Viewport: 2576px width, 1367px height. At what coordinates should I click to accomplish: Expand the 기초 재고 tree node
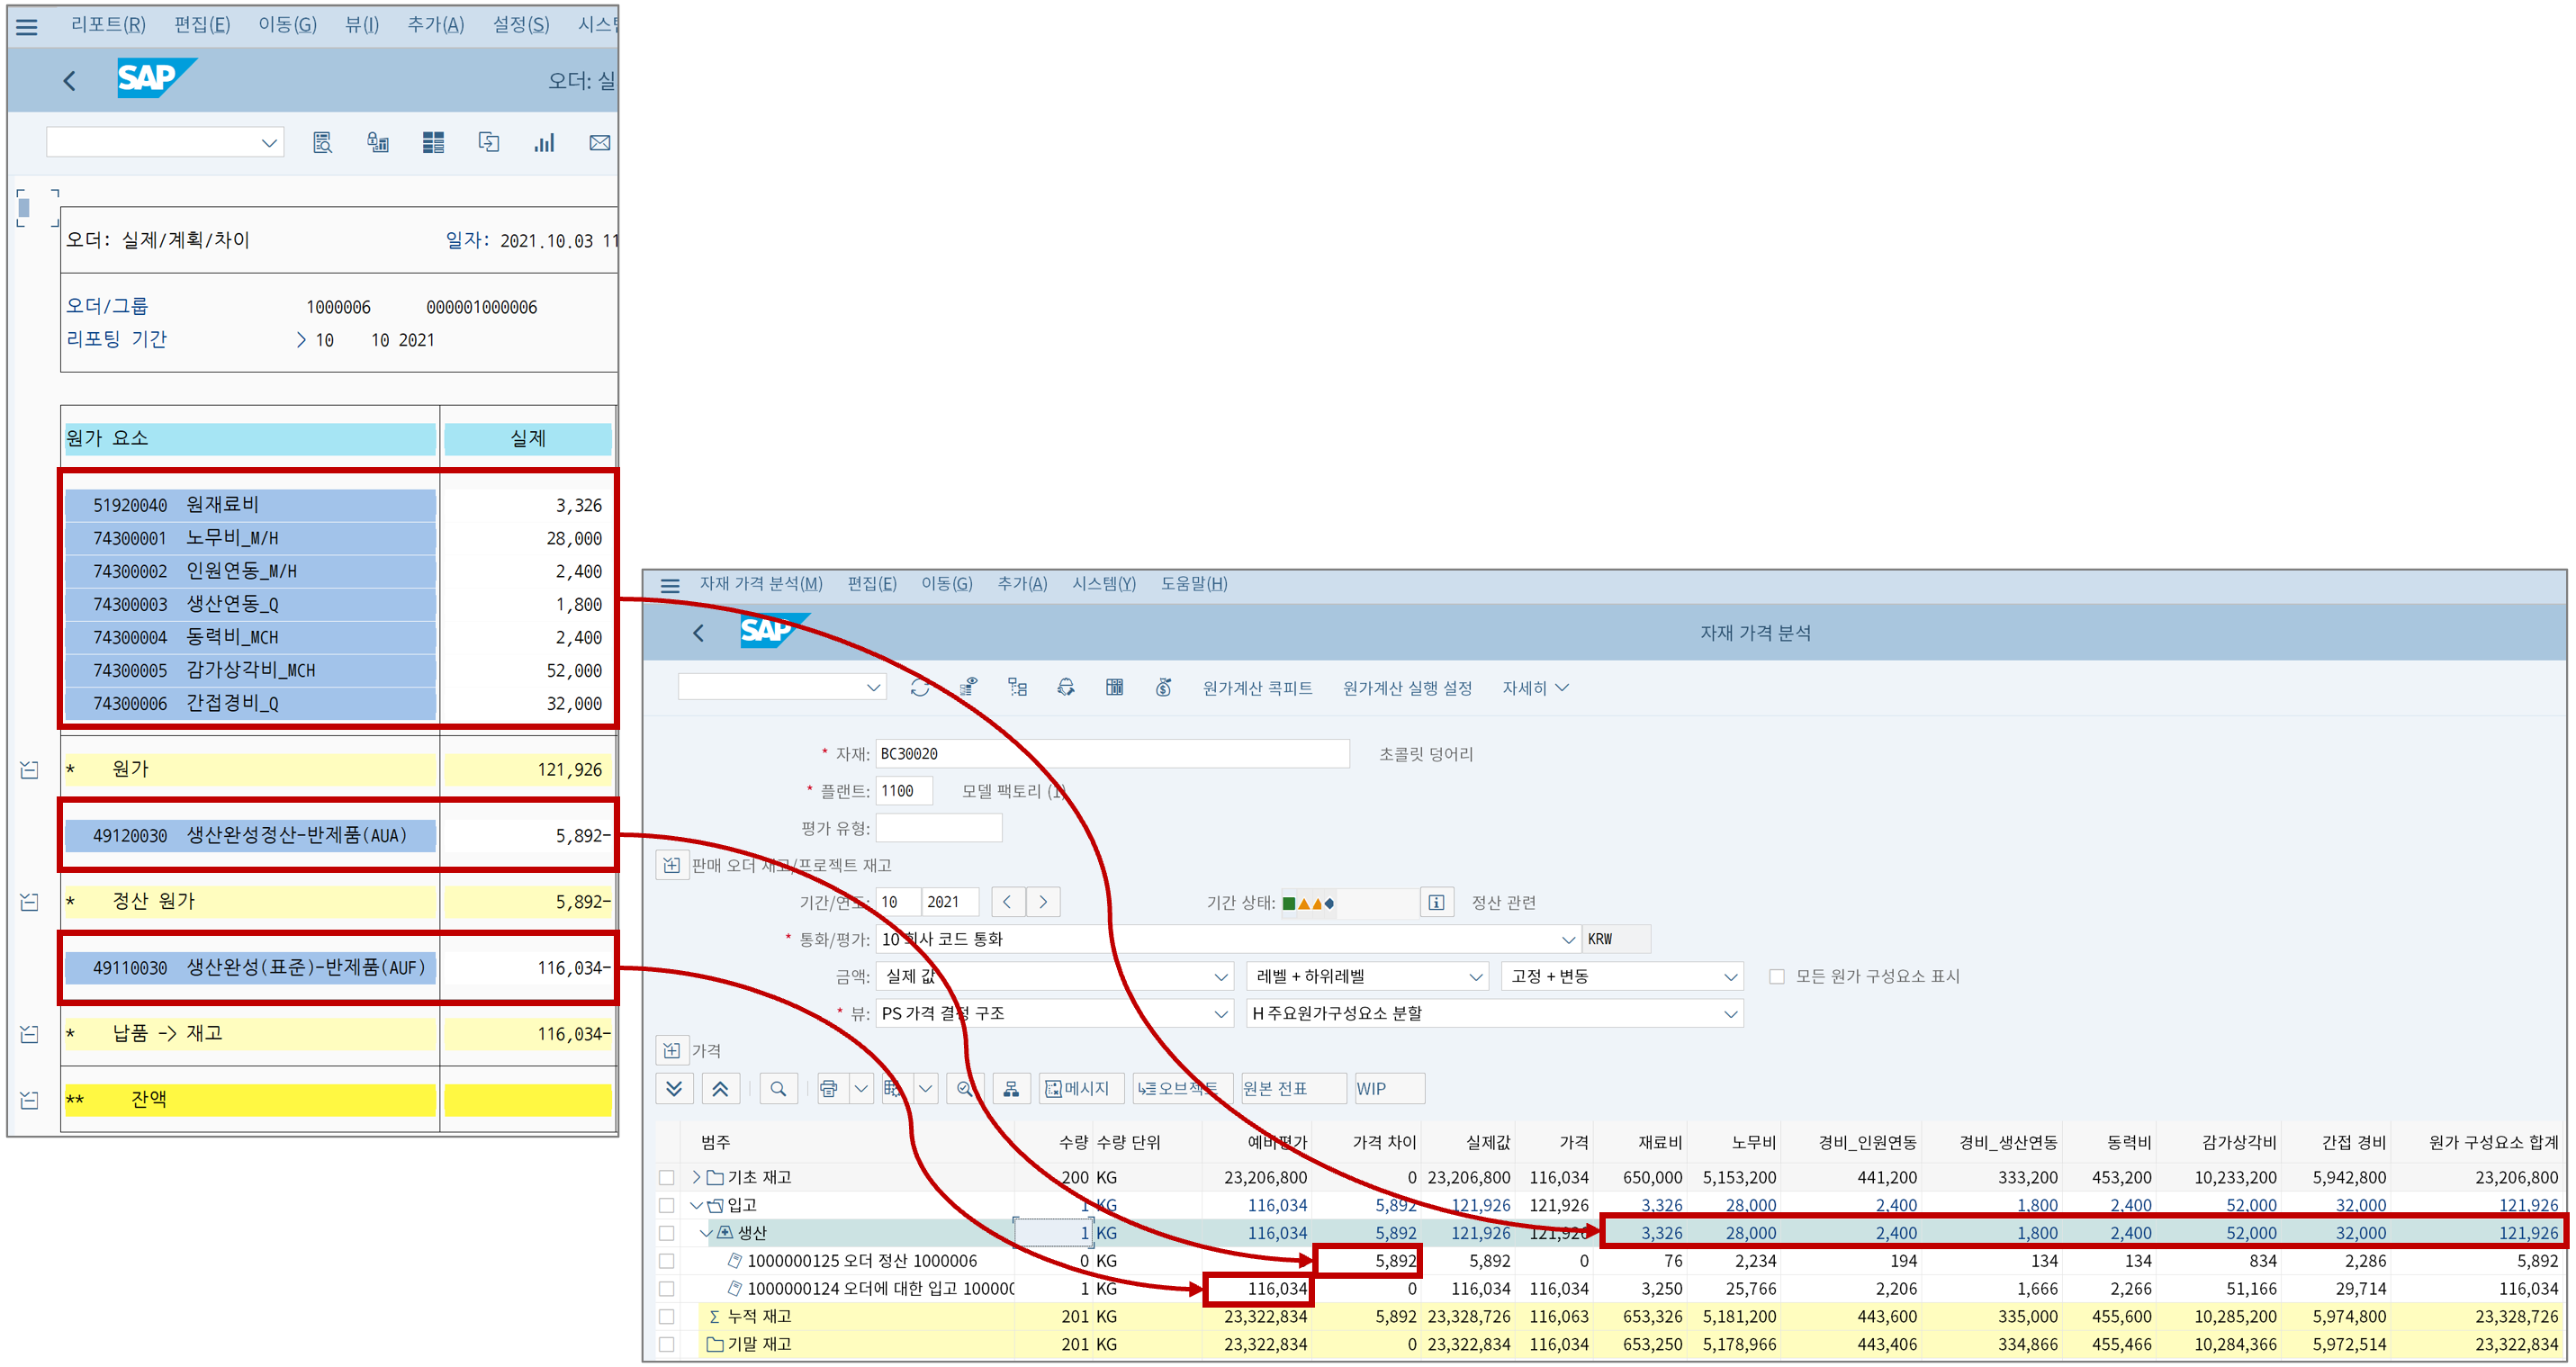696,1177
